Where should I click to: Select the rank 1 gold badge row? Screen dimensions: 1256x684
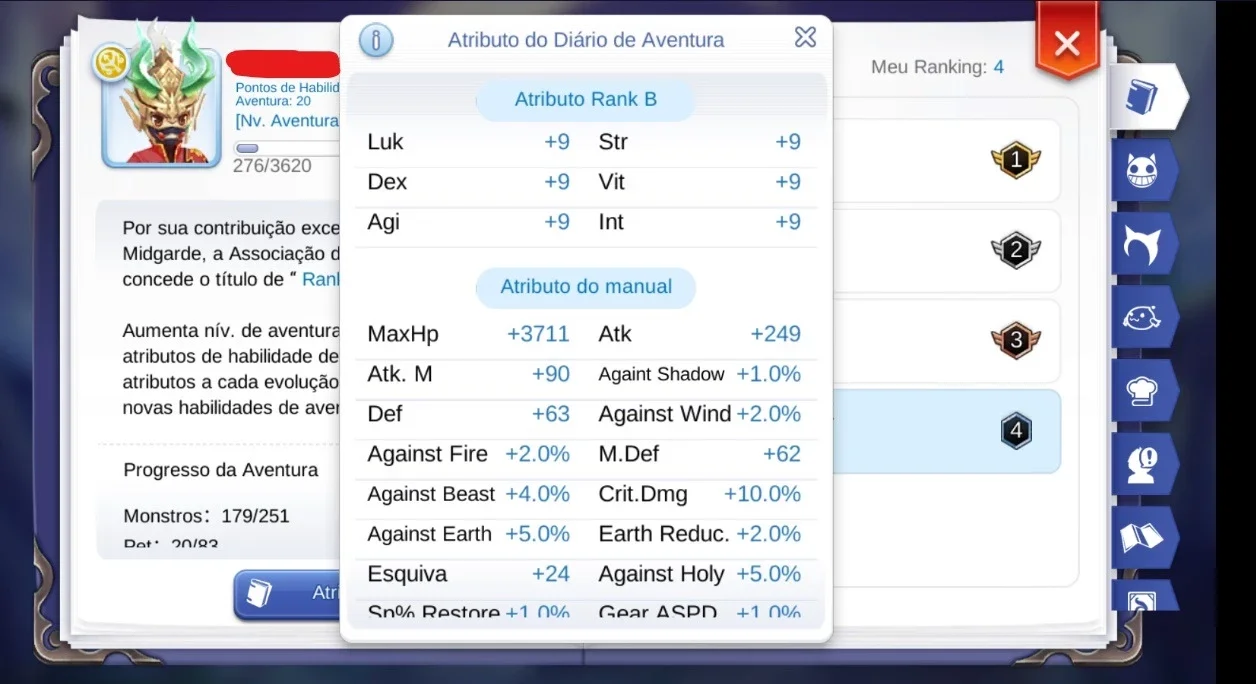point(945,160)
